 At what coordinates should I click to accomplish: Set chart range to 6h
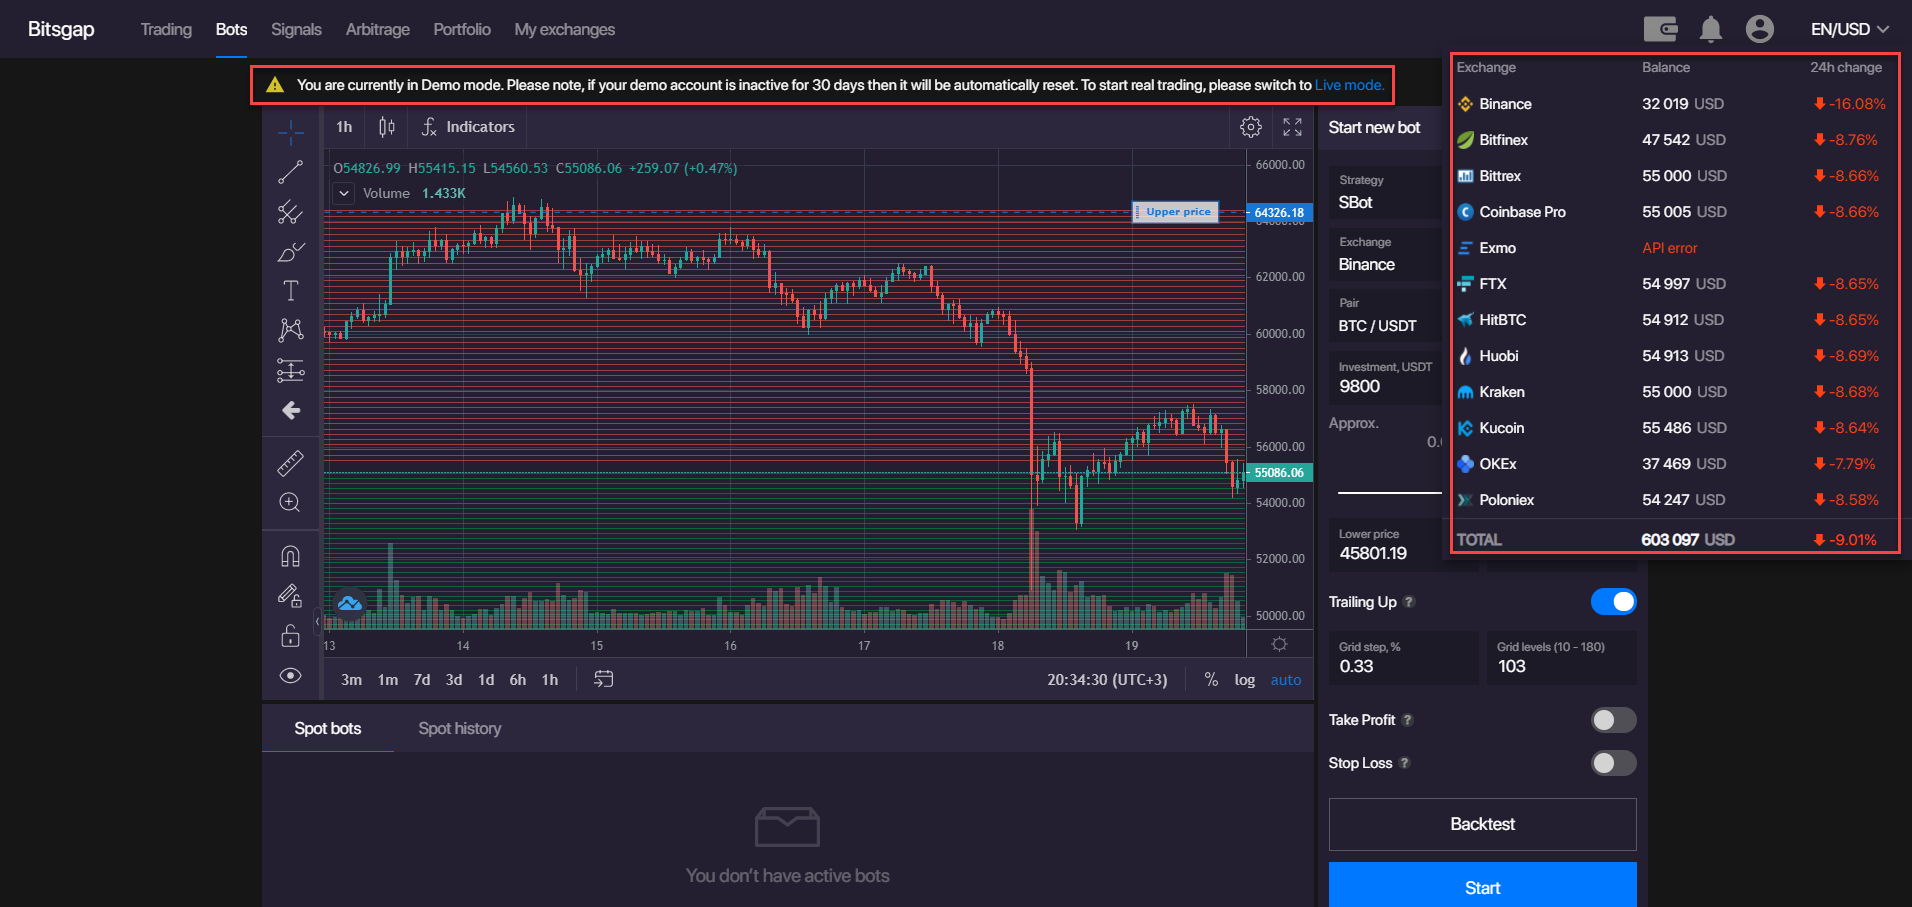(x=518, y=679)
